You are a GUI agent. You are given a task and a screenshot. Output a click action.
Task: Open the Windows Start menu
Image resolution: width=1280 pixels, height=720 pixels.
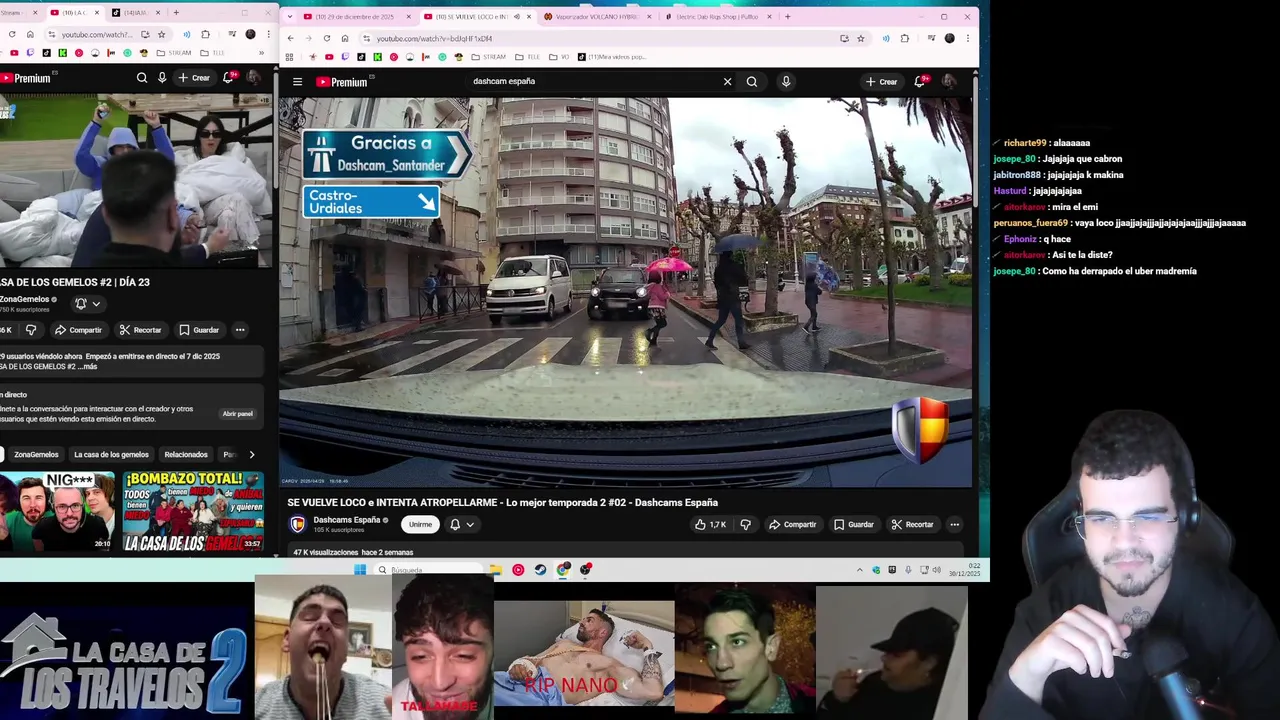coord(360,570)
